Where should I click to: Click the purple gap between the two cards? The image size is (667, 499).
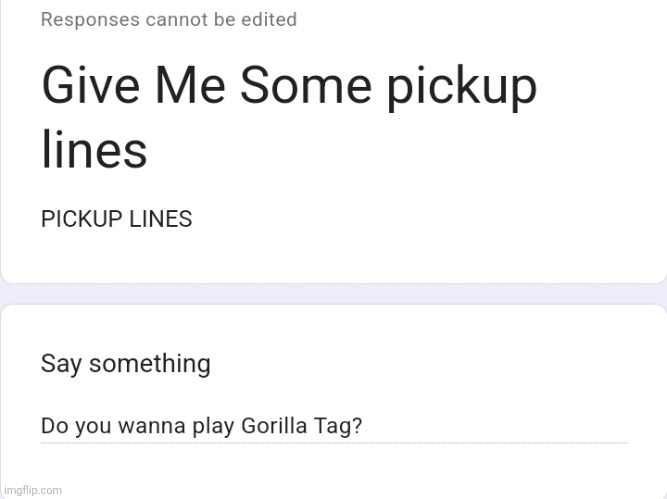(333, 293)
